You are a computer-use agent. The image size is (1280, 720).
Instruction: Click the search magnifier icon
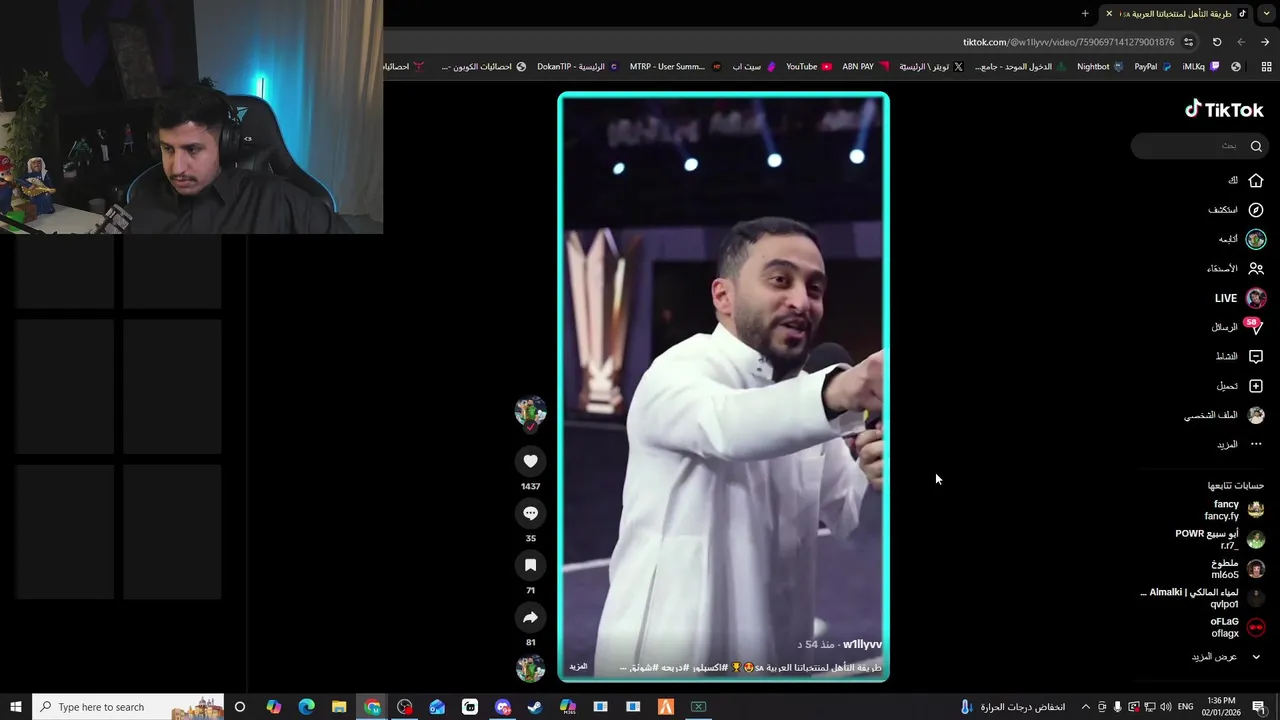coord(1256,146)
